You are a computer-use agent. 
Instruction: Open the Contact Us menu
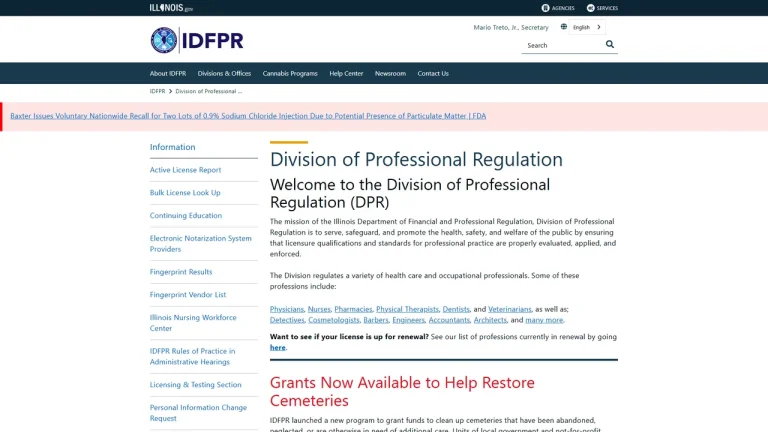click(433, 73)
